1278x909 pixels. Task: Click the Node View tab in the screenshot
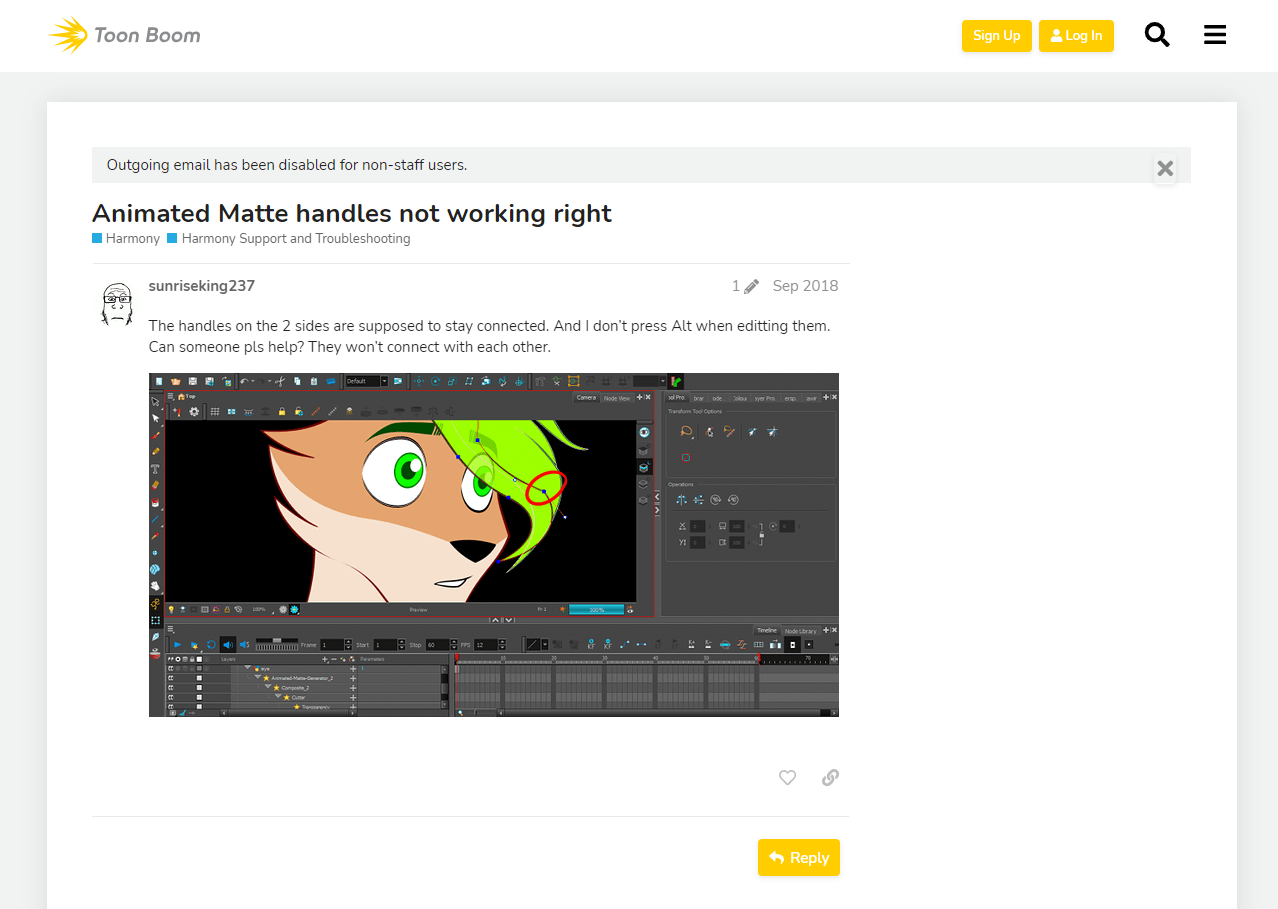pyautogui.click(x=616, y=398)
